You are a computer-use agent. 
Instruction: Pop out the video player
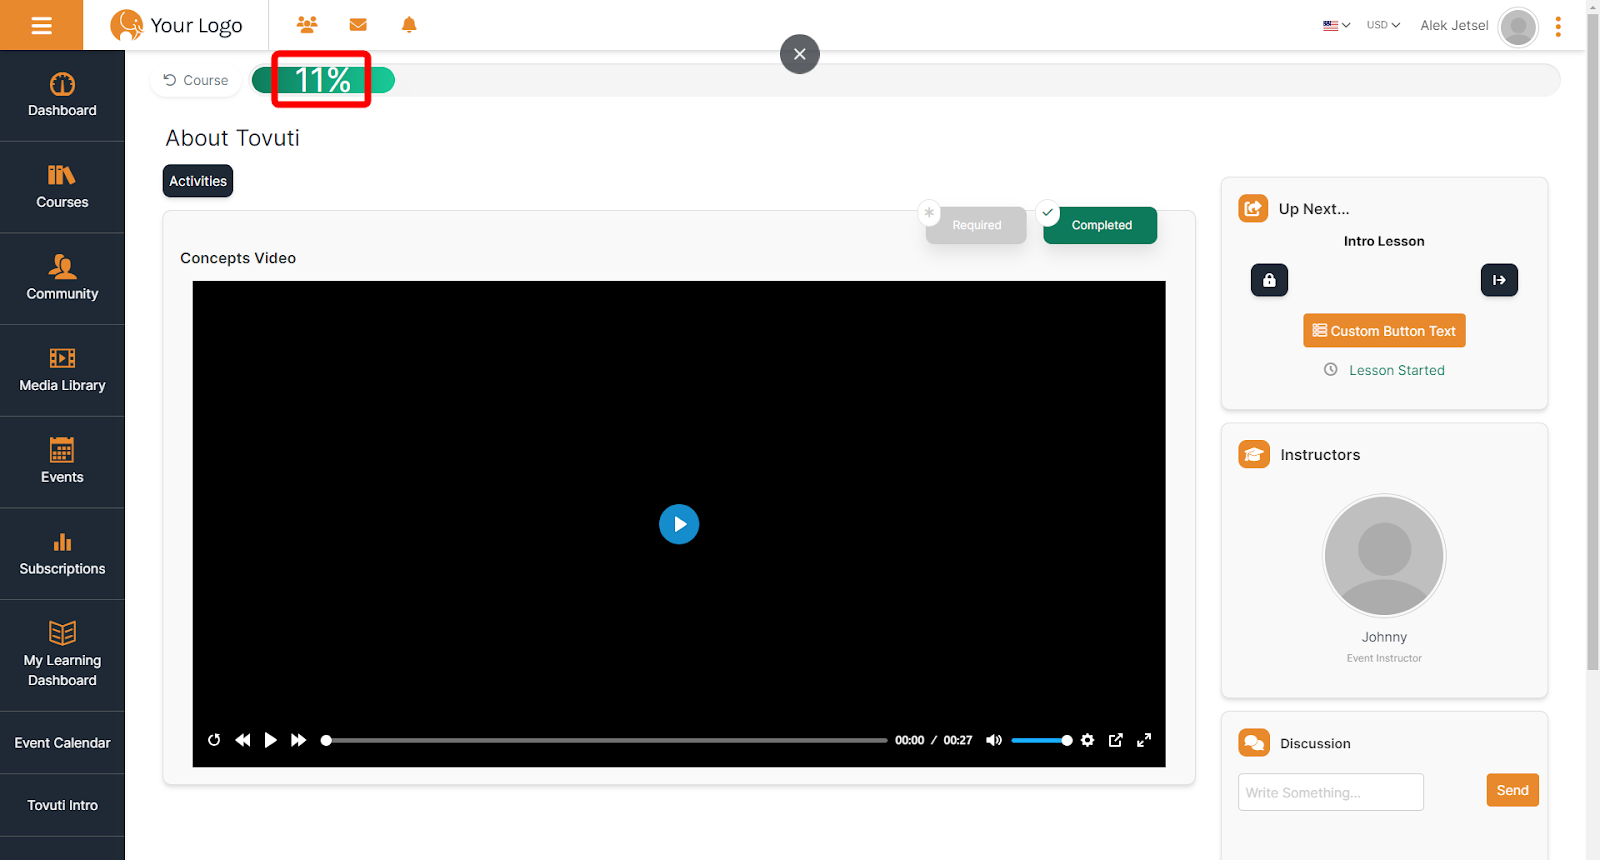tap(1116, 740)
